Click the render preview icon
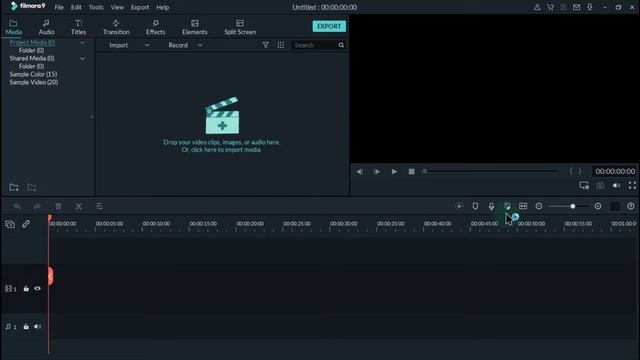Image resolution: width=640 pixels, height=360 pixels. [x=460, y=206]
